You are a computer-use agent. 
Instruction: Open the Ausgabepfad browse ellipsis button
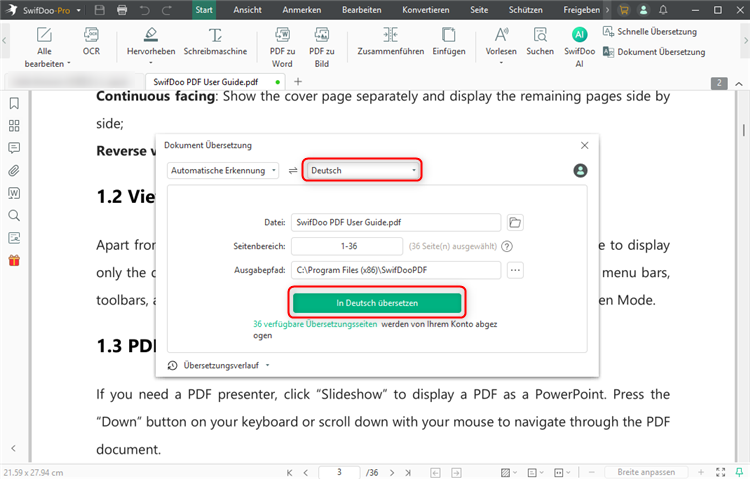[x=515, y=270]
